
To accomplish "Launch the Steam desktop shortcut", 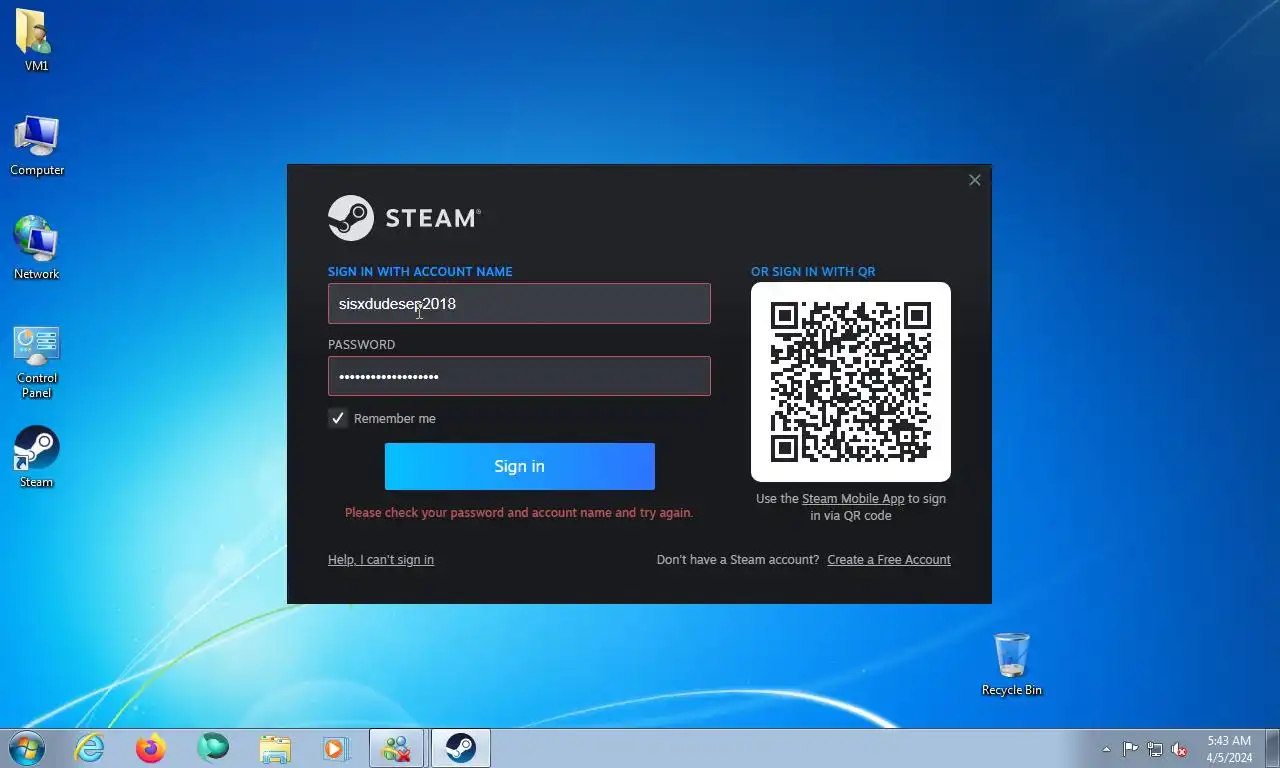I will (x=37, y=457).
